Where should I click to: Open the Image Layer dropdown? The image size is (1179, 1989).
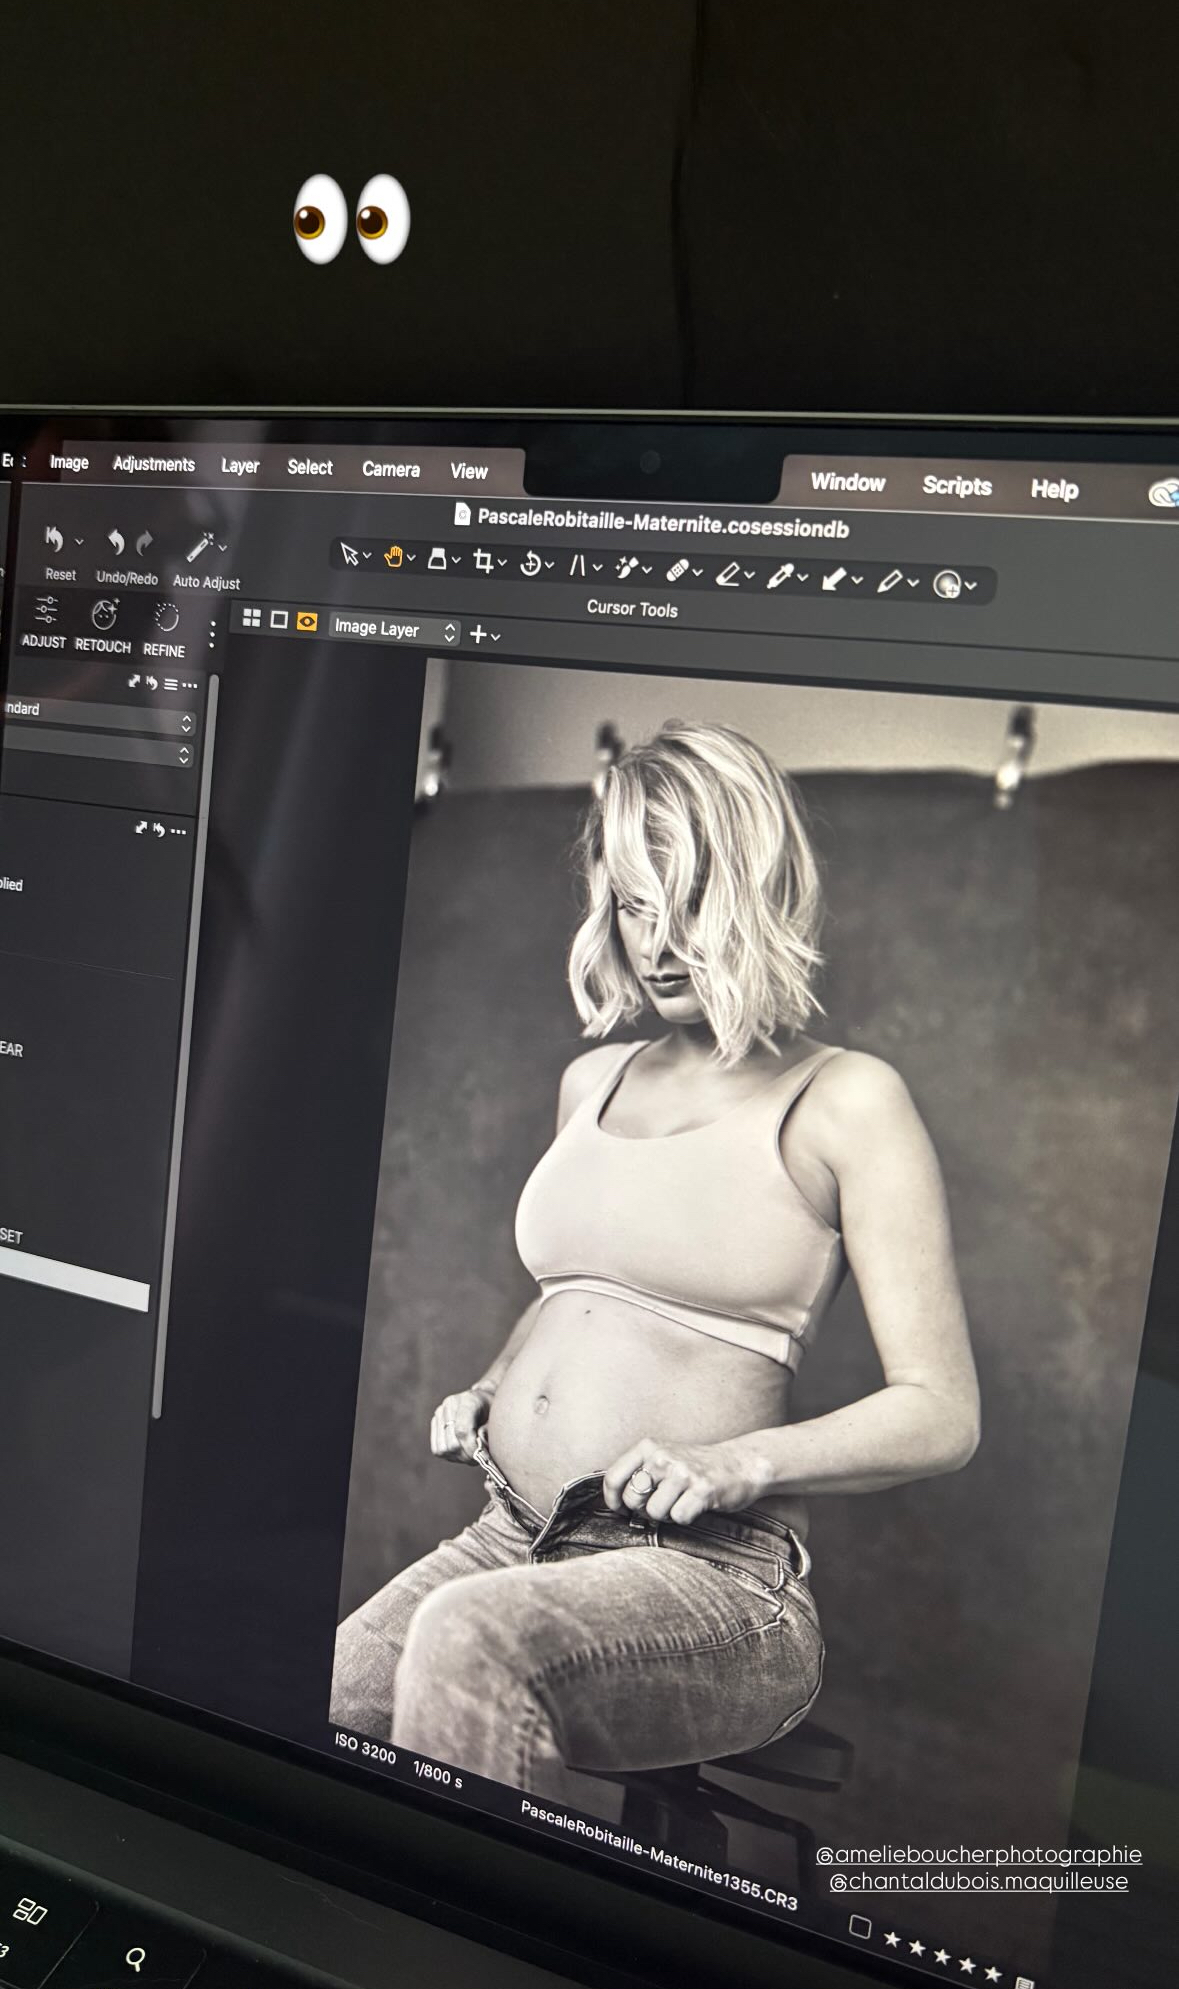click(394, 629)
